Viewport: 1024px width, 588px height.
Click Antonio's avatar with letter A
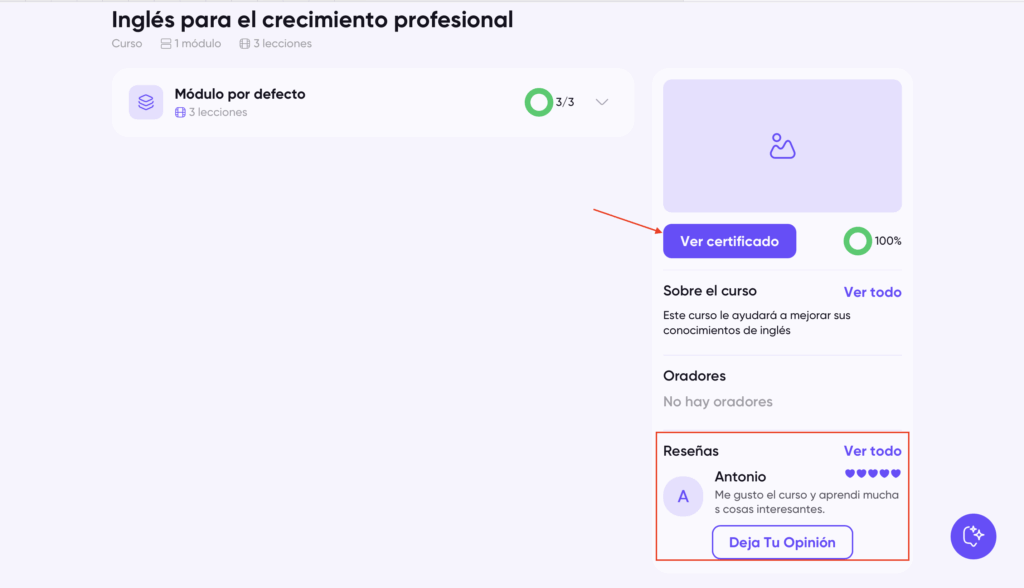(x=684, y=496)
